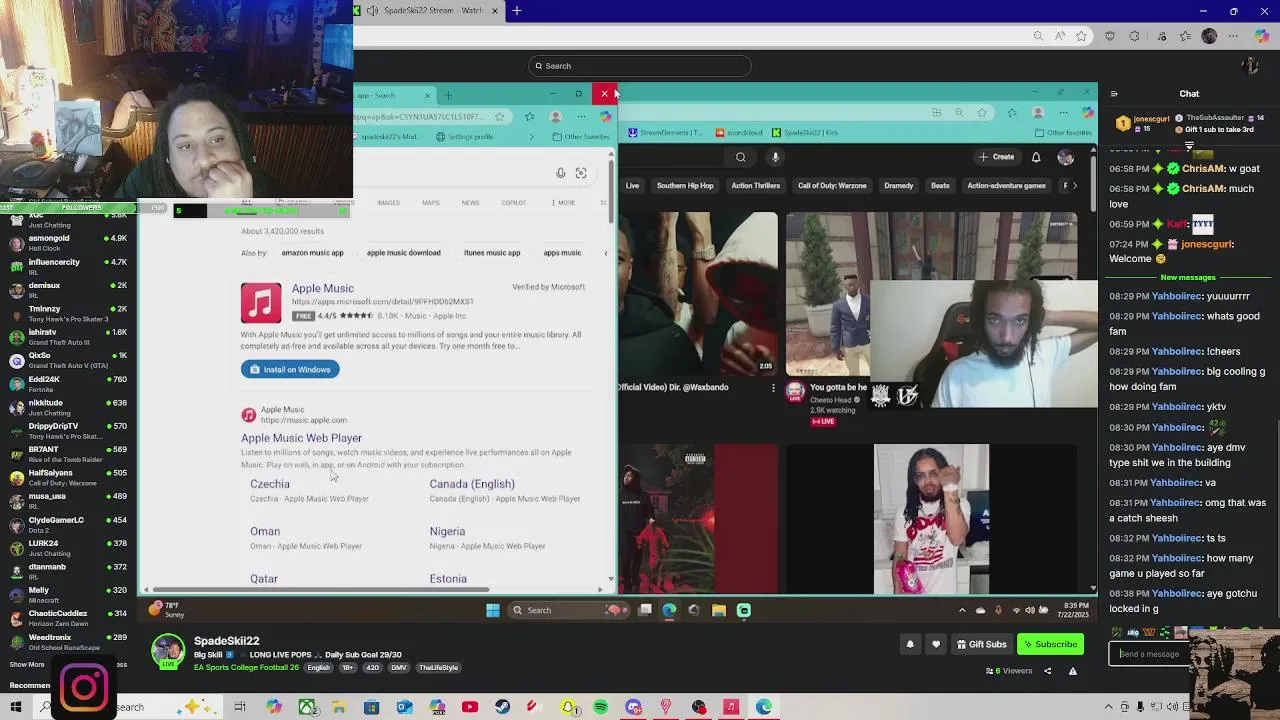Open the Apple Music icon on the bottom taskbar
1280x720 pixels.
(730, 707)
